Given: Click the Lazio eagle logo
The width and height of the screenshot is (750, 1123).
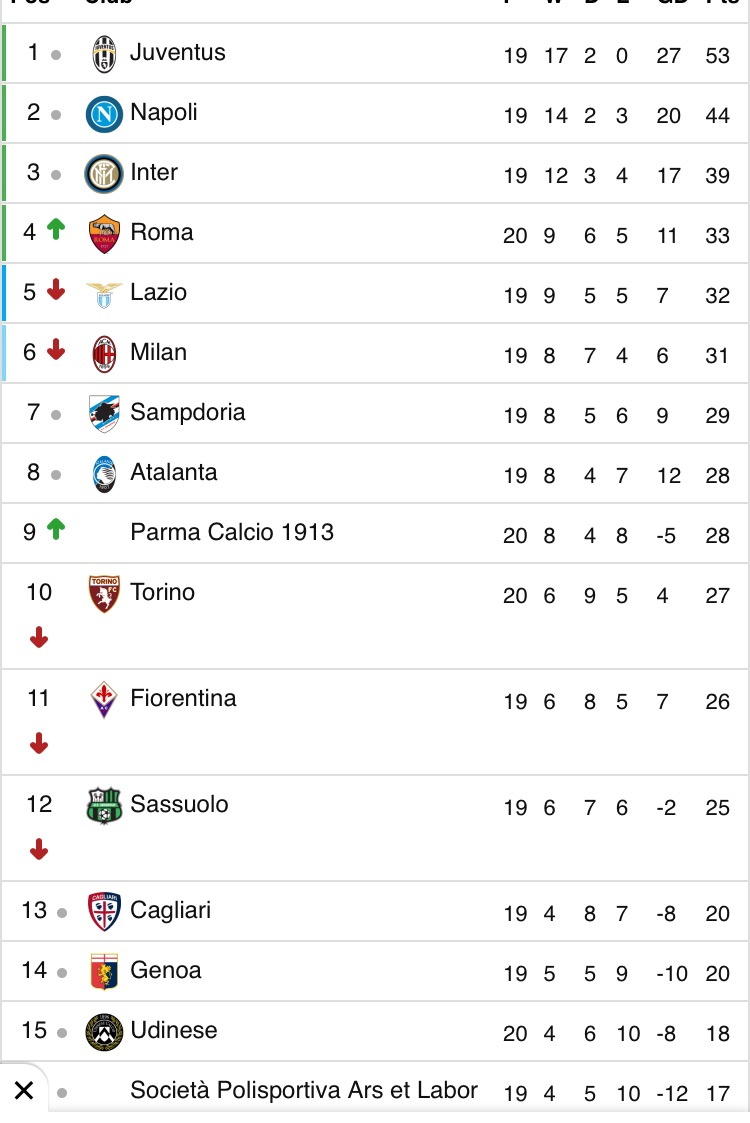Looking at the screenshot, I should point(104,294).
